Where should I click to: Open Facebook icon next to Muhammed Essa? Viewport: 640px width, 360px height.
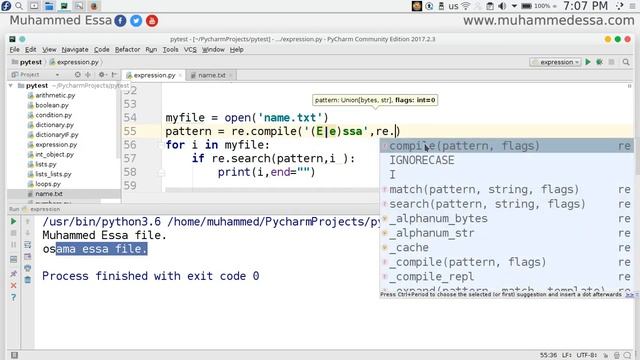pos(120,21)
